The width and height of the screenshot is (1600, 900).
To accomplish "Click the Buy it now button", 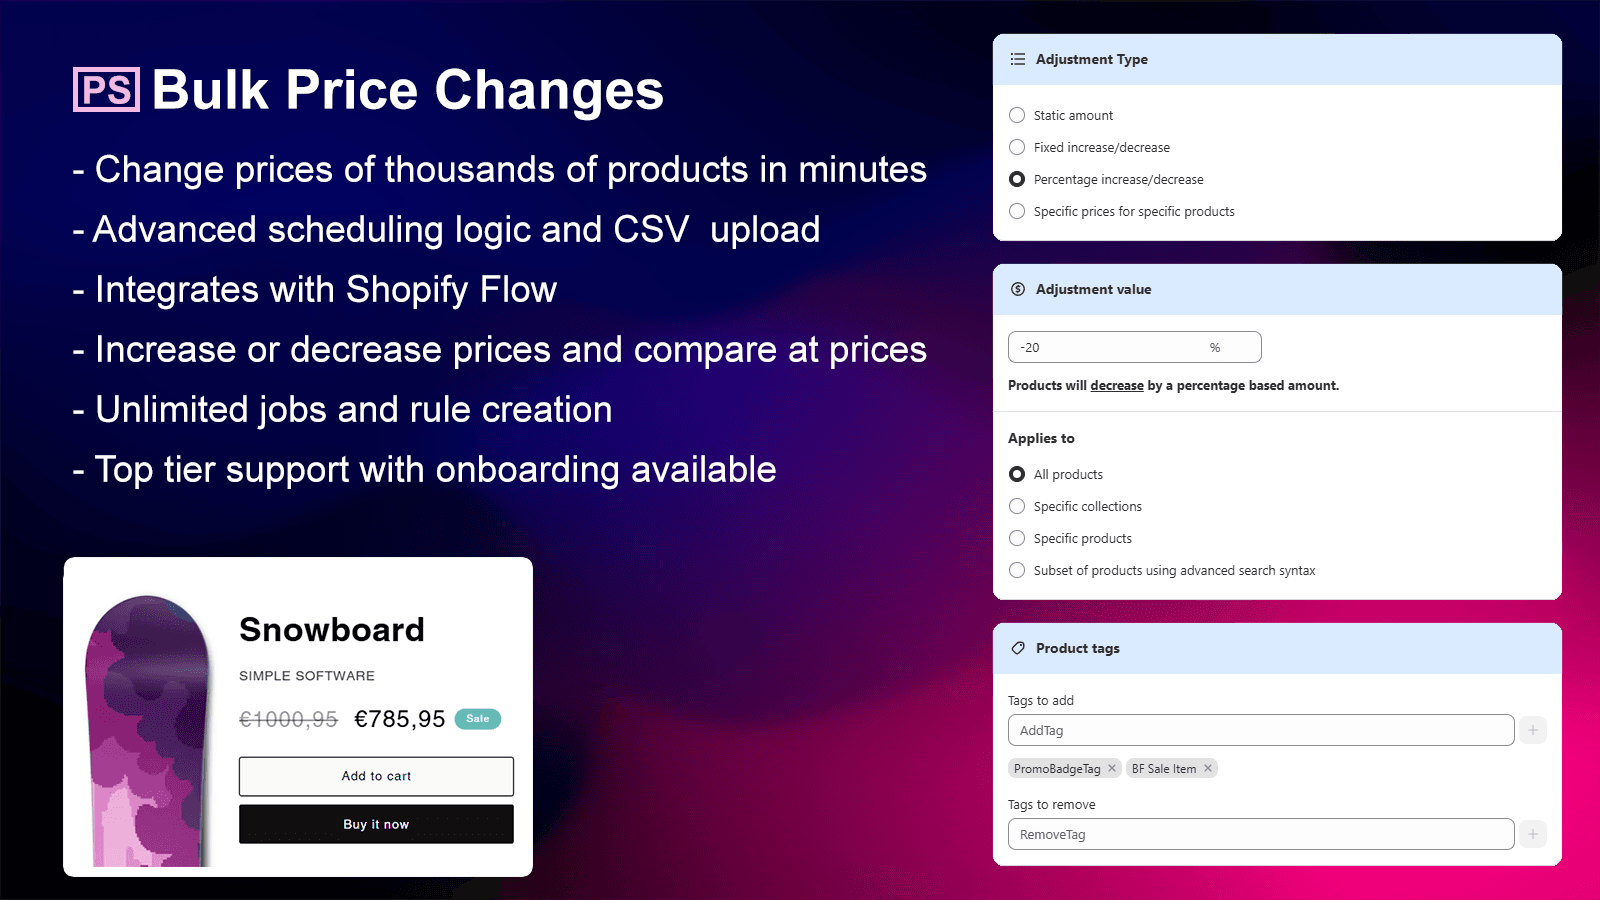I will [x=375, y=824].
